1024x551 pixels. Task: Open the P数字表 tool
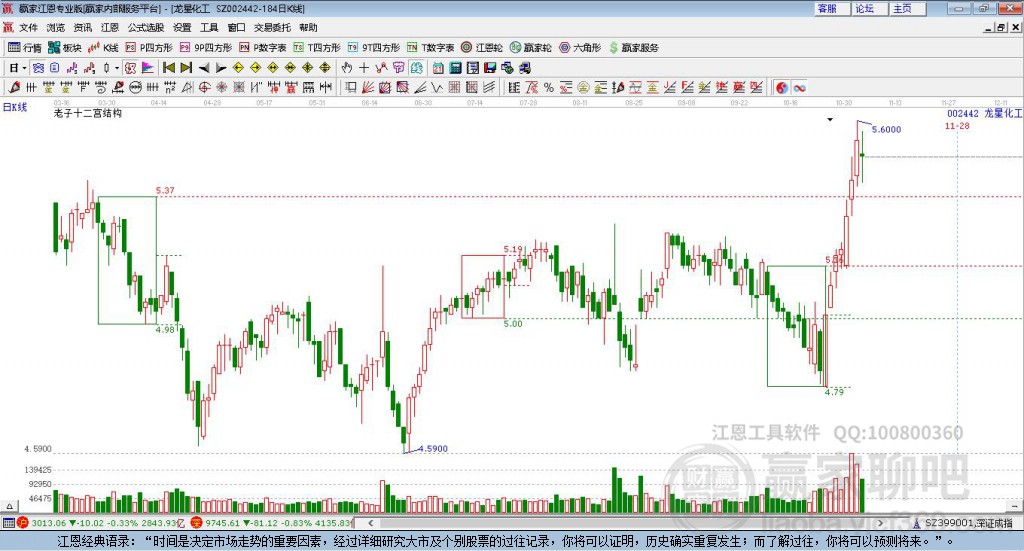click(263, 48)
